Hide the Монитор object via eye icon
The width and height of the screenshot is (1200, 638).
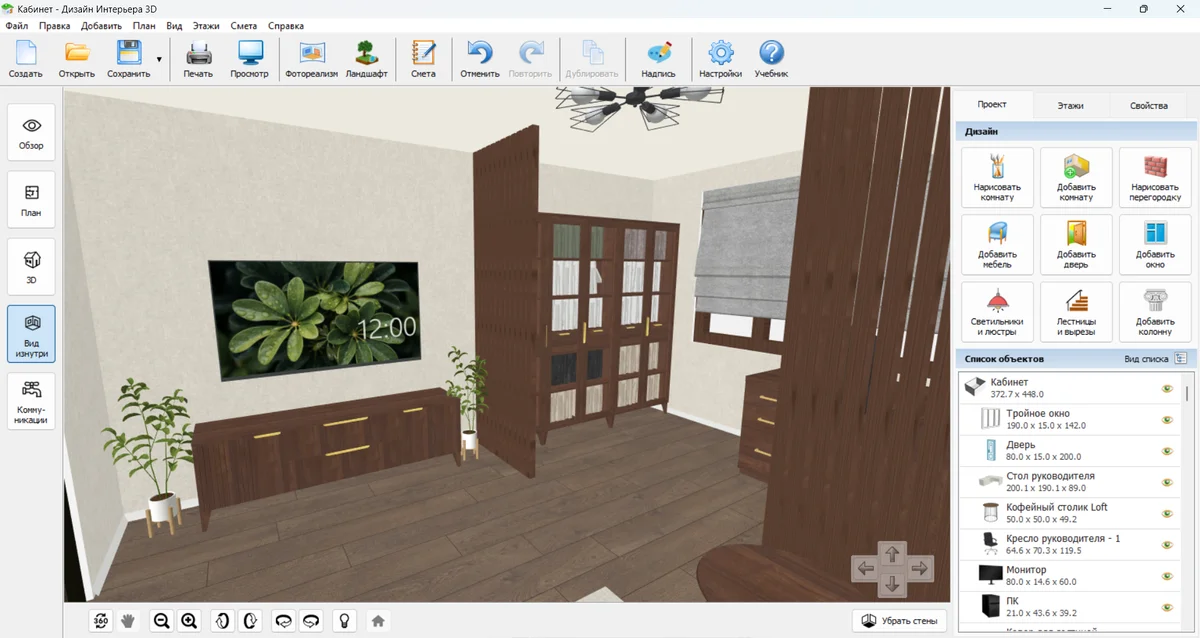coord(1167,575)
